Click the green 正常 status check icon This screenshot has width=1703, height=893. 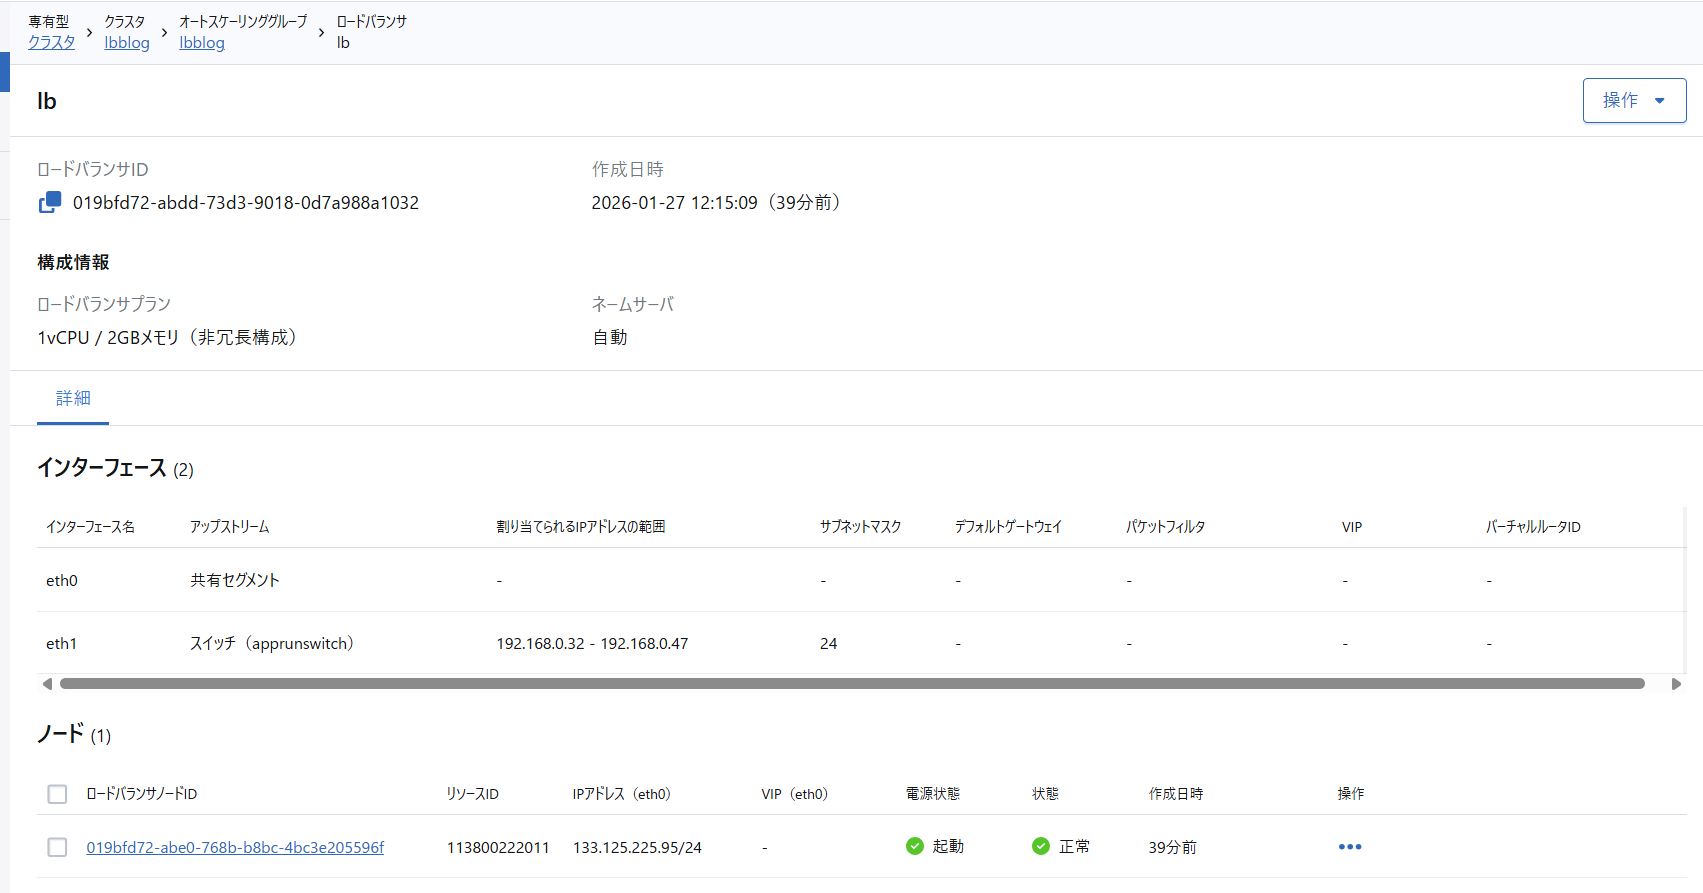[1041, 846]
